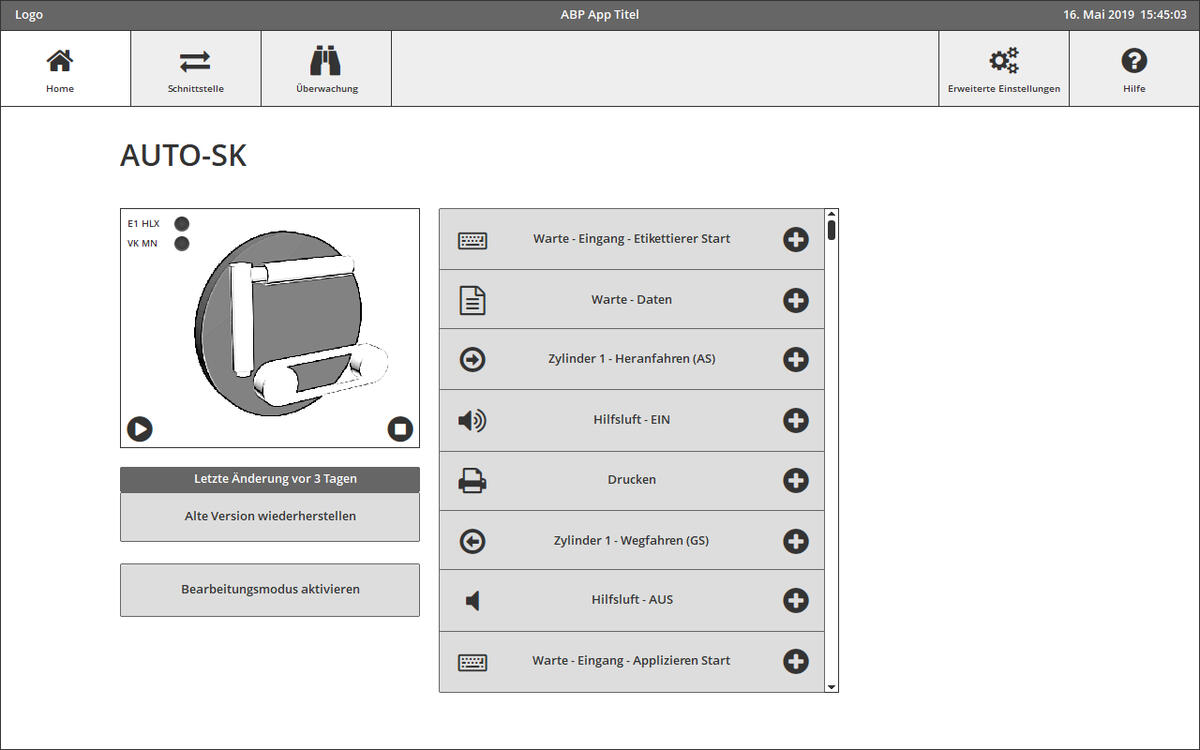Expand Hilfsluft - AUS using the plus button
Image resolution: width=1200 pixels, height=750 pixels.
click(x=796, y=601)
